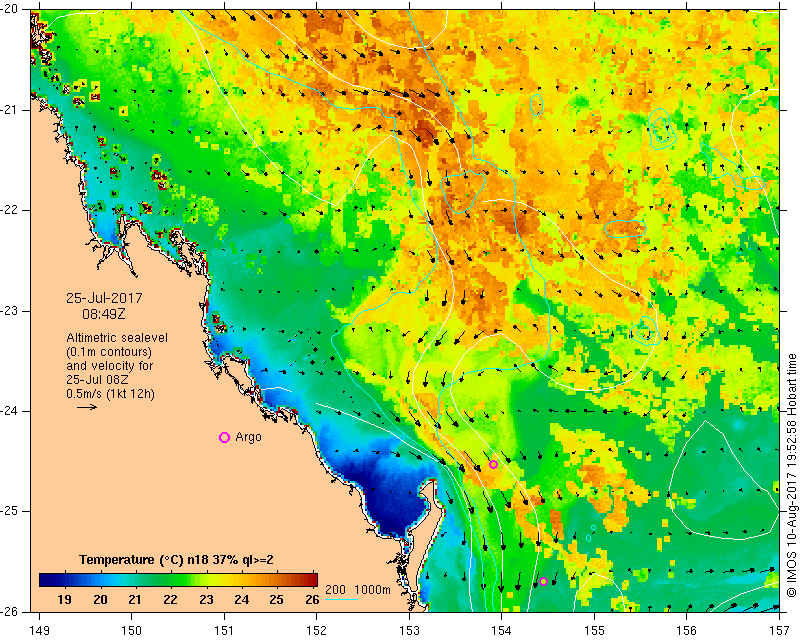Click the 154 longitude axis label
This screenshot has height=640, width=800.
(x=502, y=630)
